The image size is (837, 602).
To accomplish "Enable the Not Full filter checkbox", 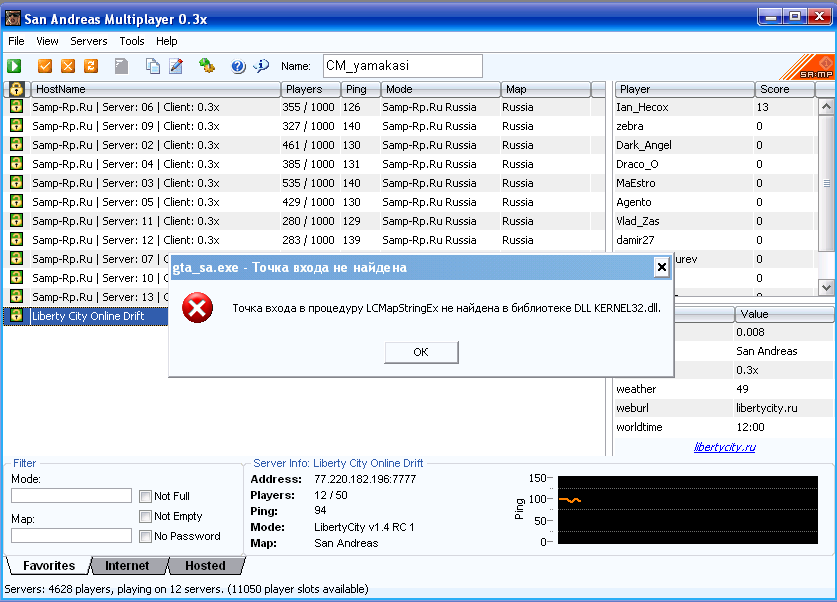I will click(146, 496).
